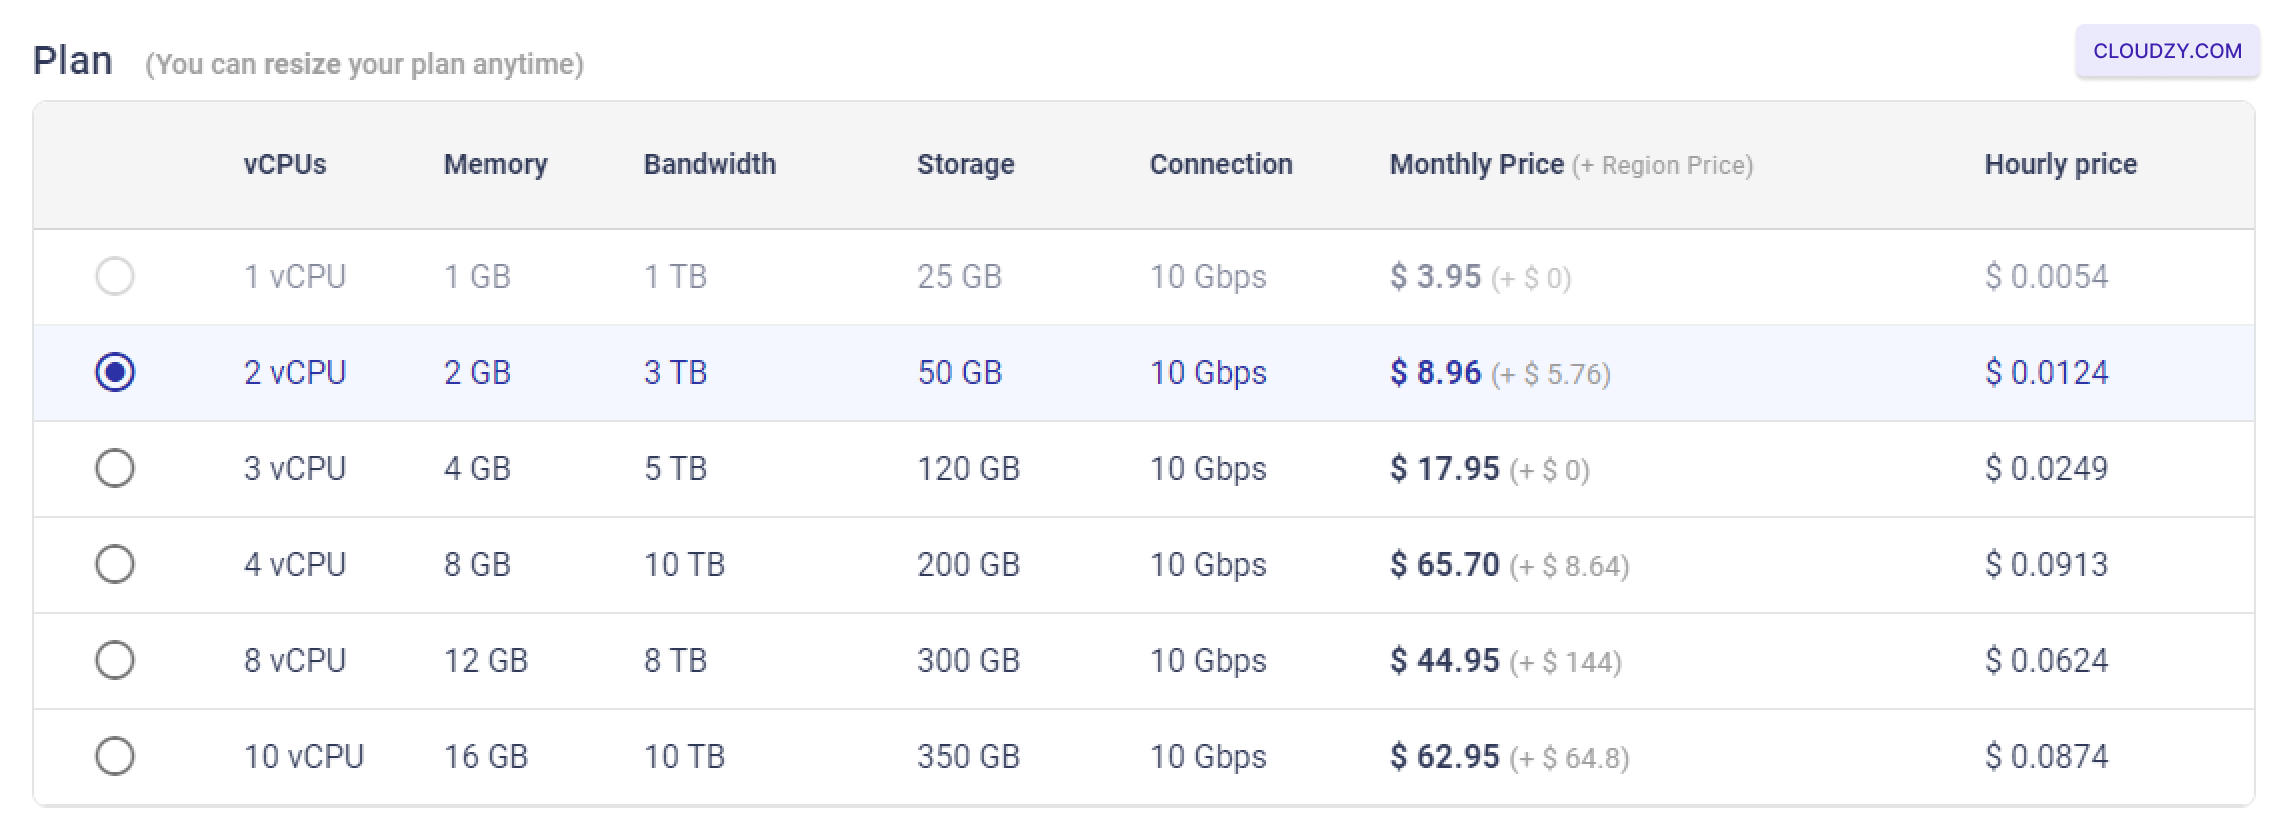Viewport: 2290px width, 830px height.
Task: Click the 10 vCPU label text
Action: coord(304,756)
